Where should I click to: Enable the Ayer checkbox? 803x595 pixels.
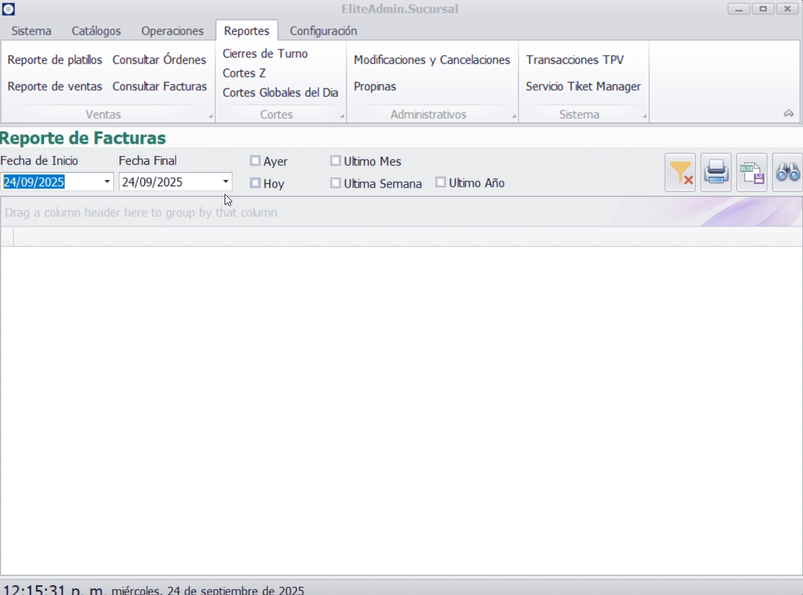[x=256, y=161]
